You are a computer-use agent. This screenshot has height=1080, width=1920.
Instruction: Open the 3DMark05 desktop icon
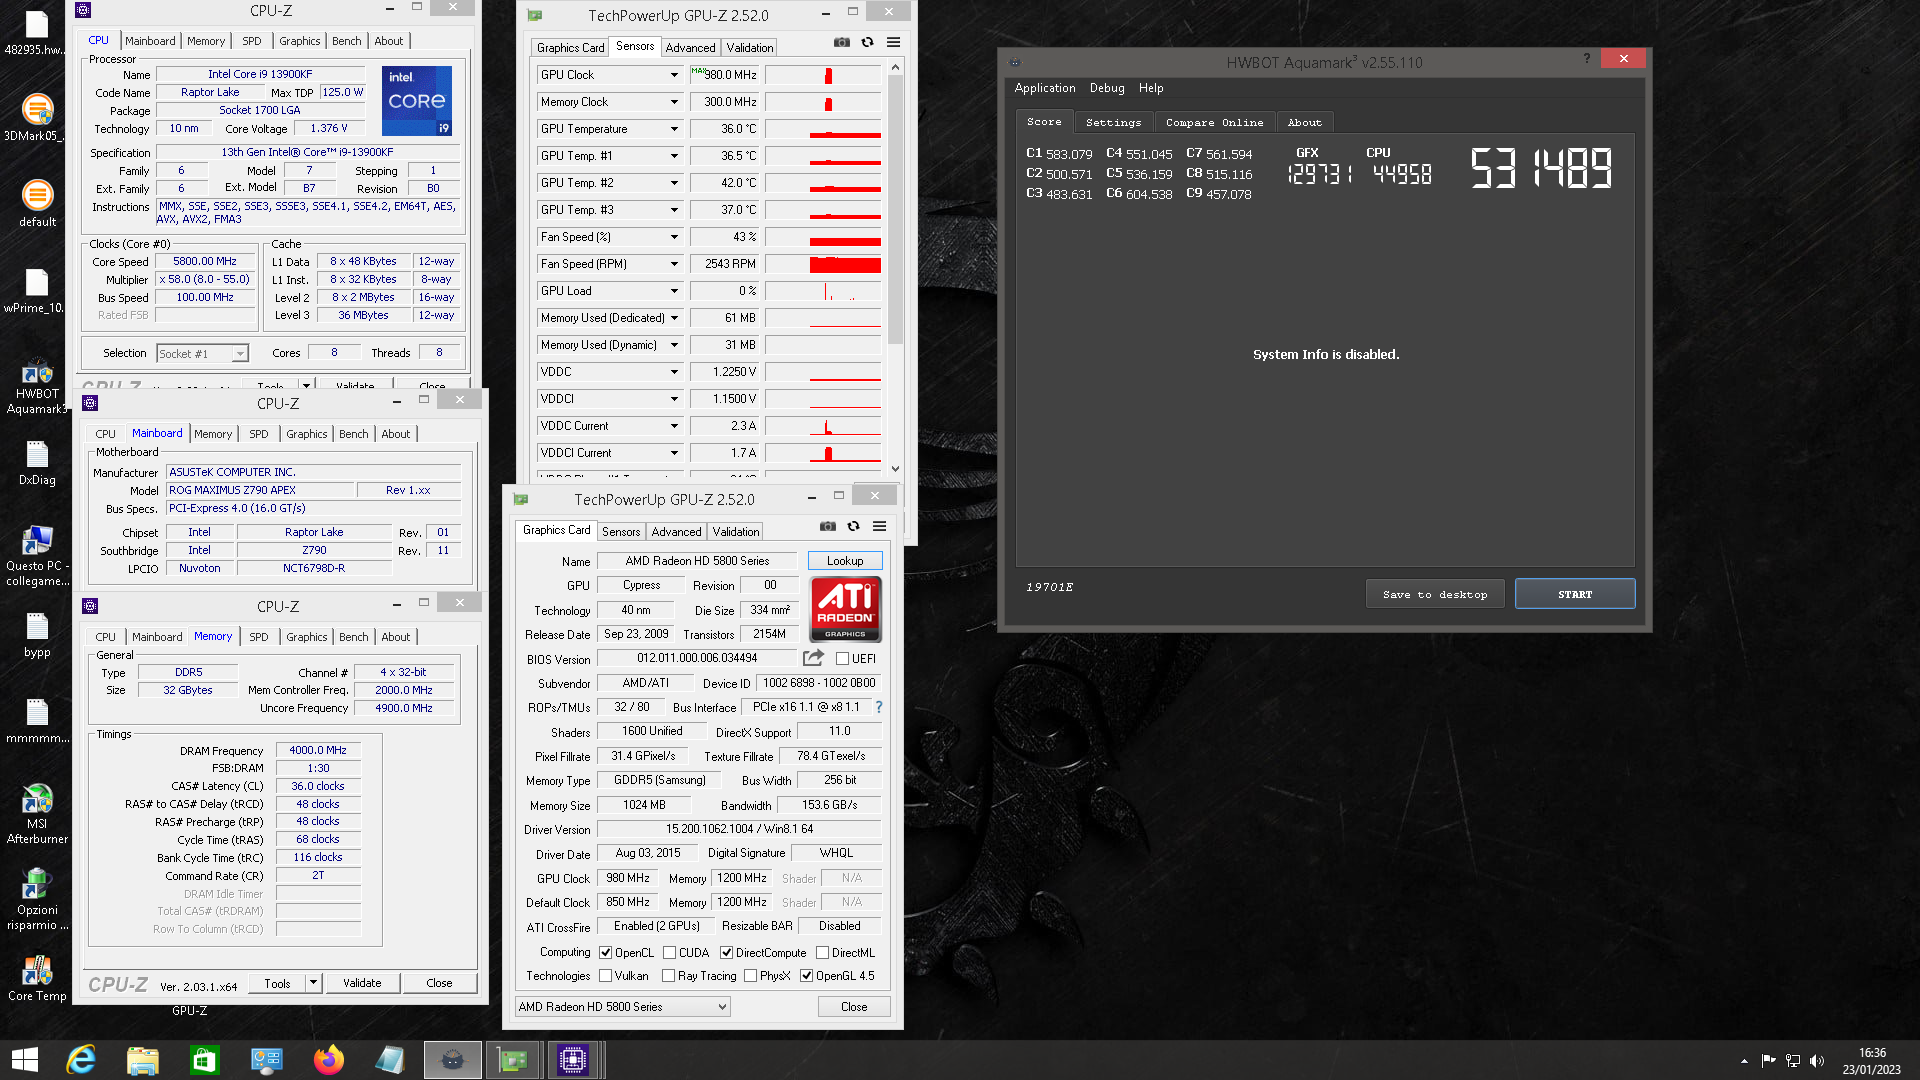click(x=37, y=118)
